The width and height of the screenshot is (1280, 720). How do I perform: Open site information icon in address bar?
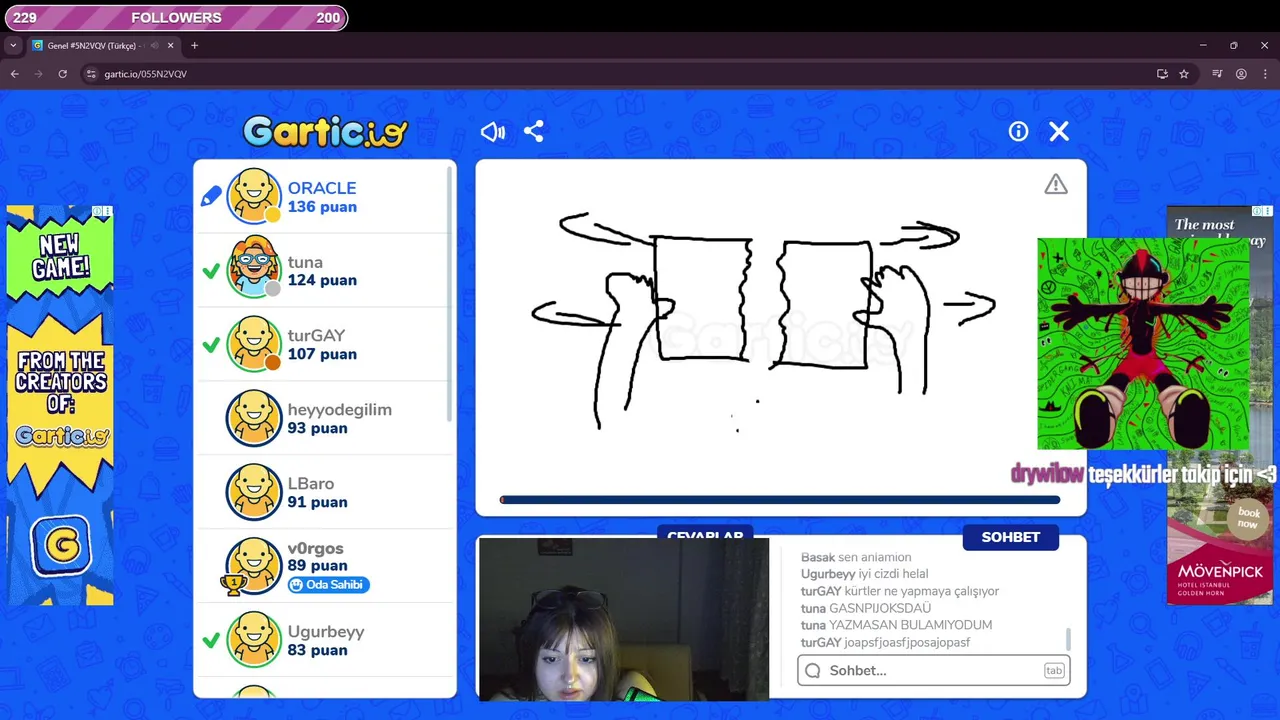[x=91, y=74]
